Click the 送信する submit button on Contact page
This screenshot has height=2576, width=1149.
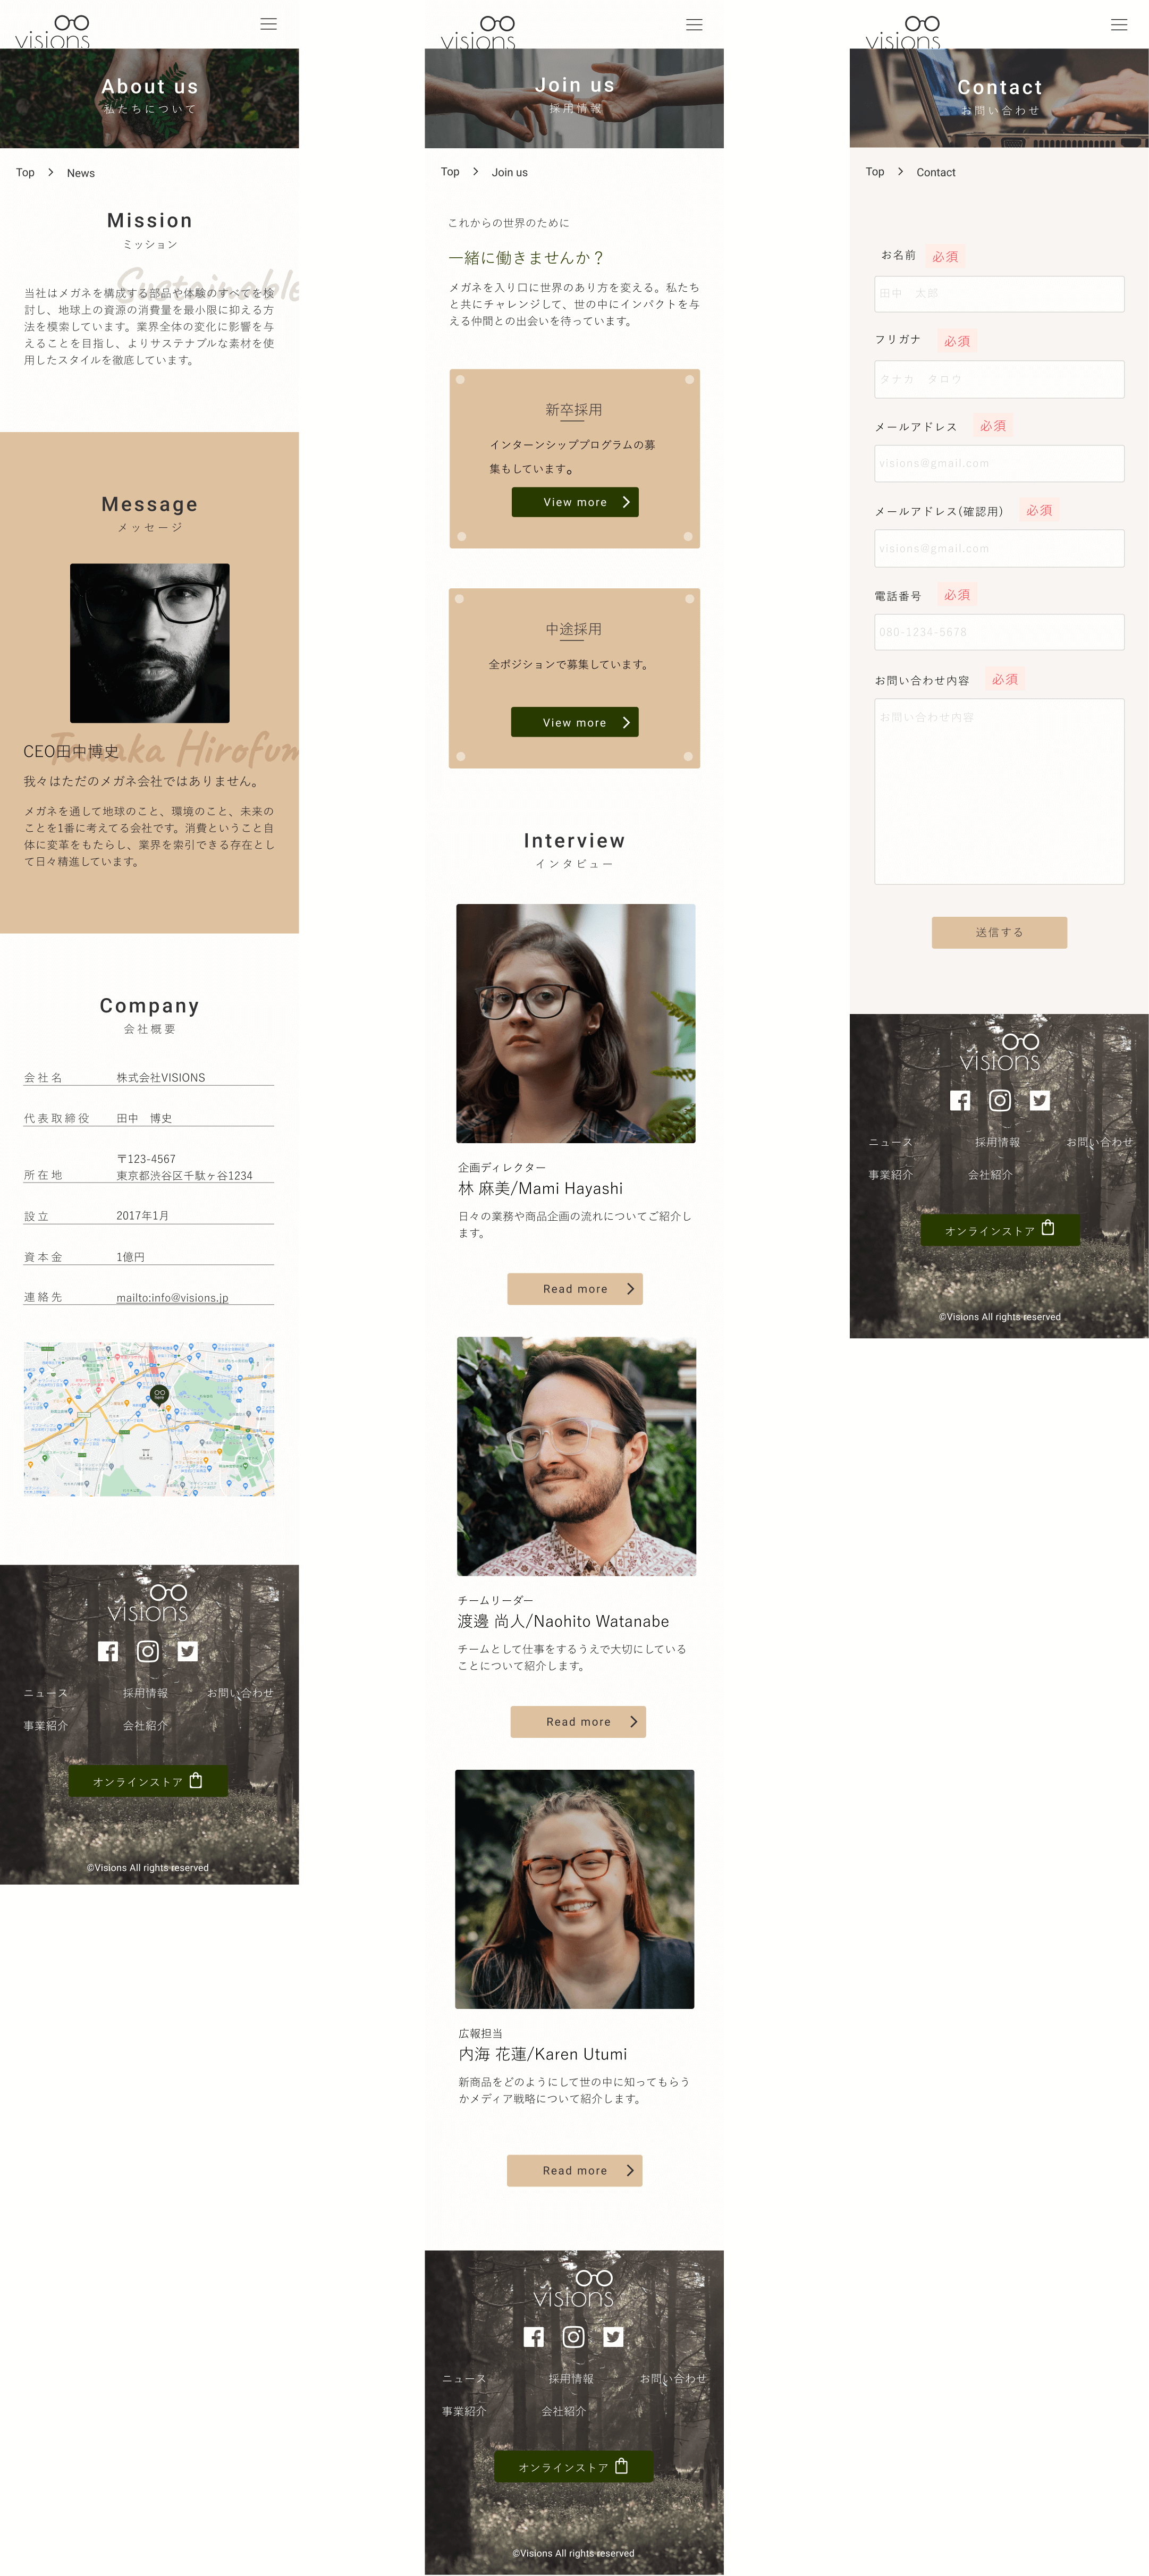pyautogui.click(x=1000, y=932)
